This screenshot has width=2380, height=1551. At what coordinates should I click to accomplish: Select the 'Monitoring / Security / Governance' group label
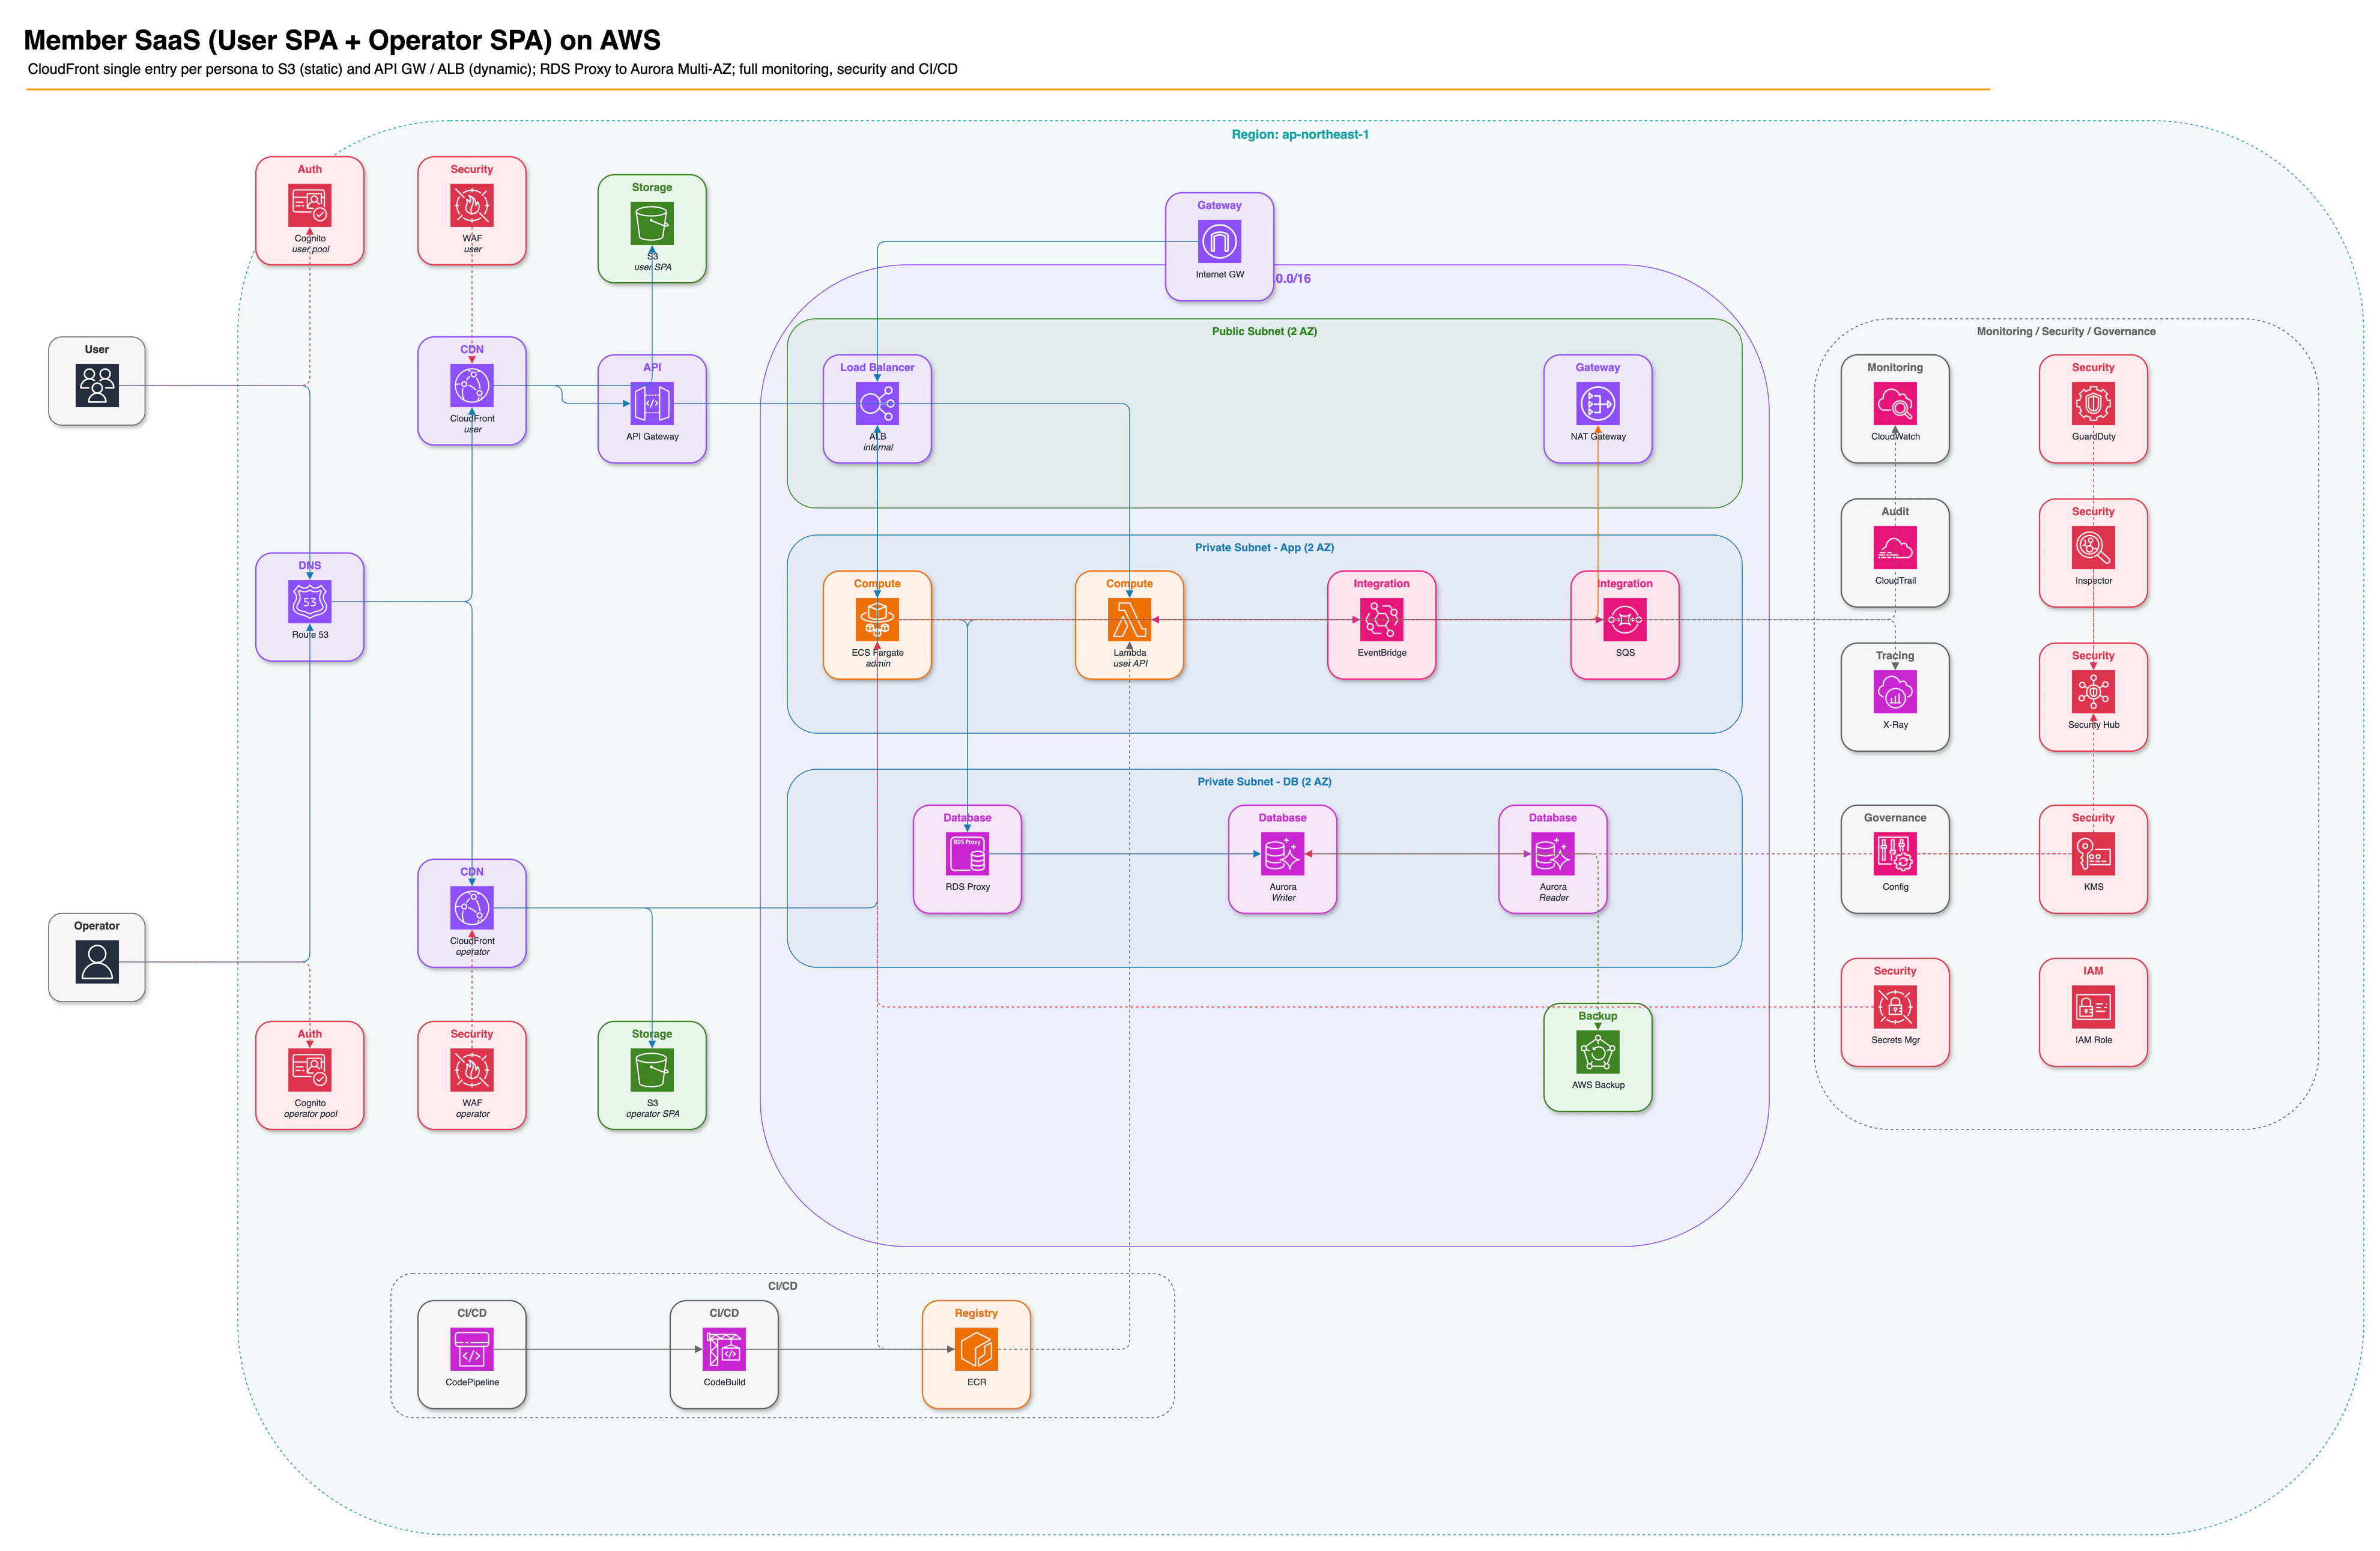click(x=2065, y=331)
